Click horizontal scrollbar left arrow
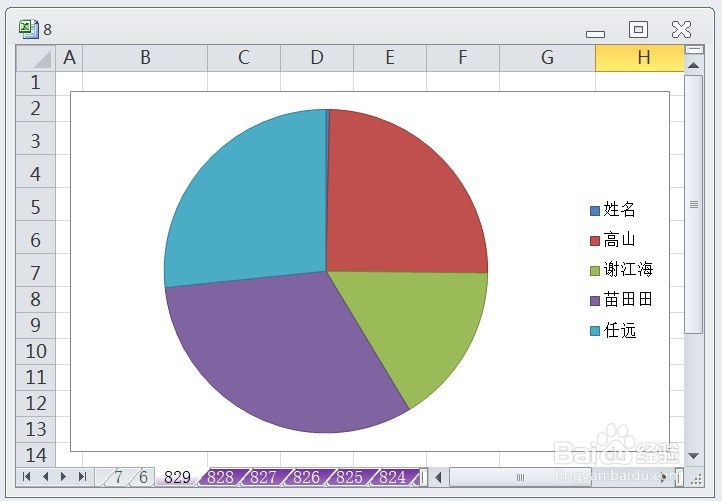The height and width of the screenshot is (501, 722). click(x=439, y=477)
